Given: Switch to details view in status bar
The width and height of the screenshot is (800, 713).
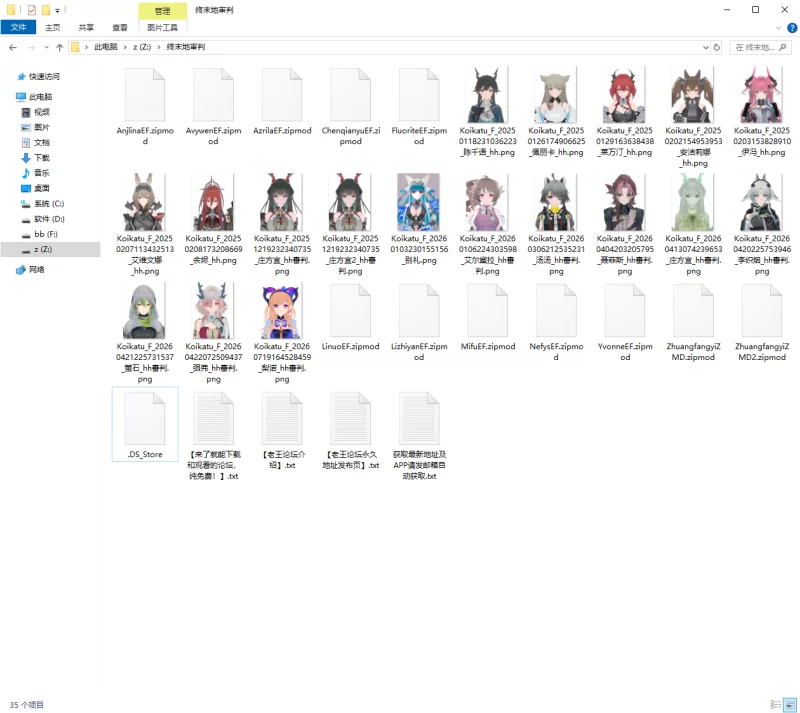Looking at the screenshot, I should (x=776, y=705).
